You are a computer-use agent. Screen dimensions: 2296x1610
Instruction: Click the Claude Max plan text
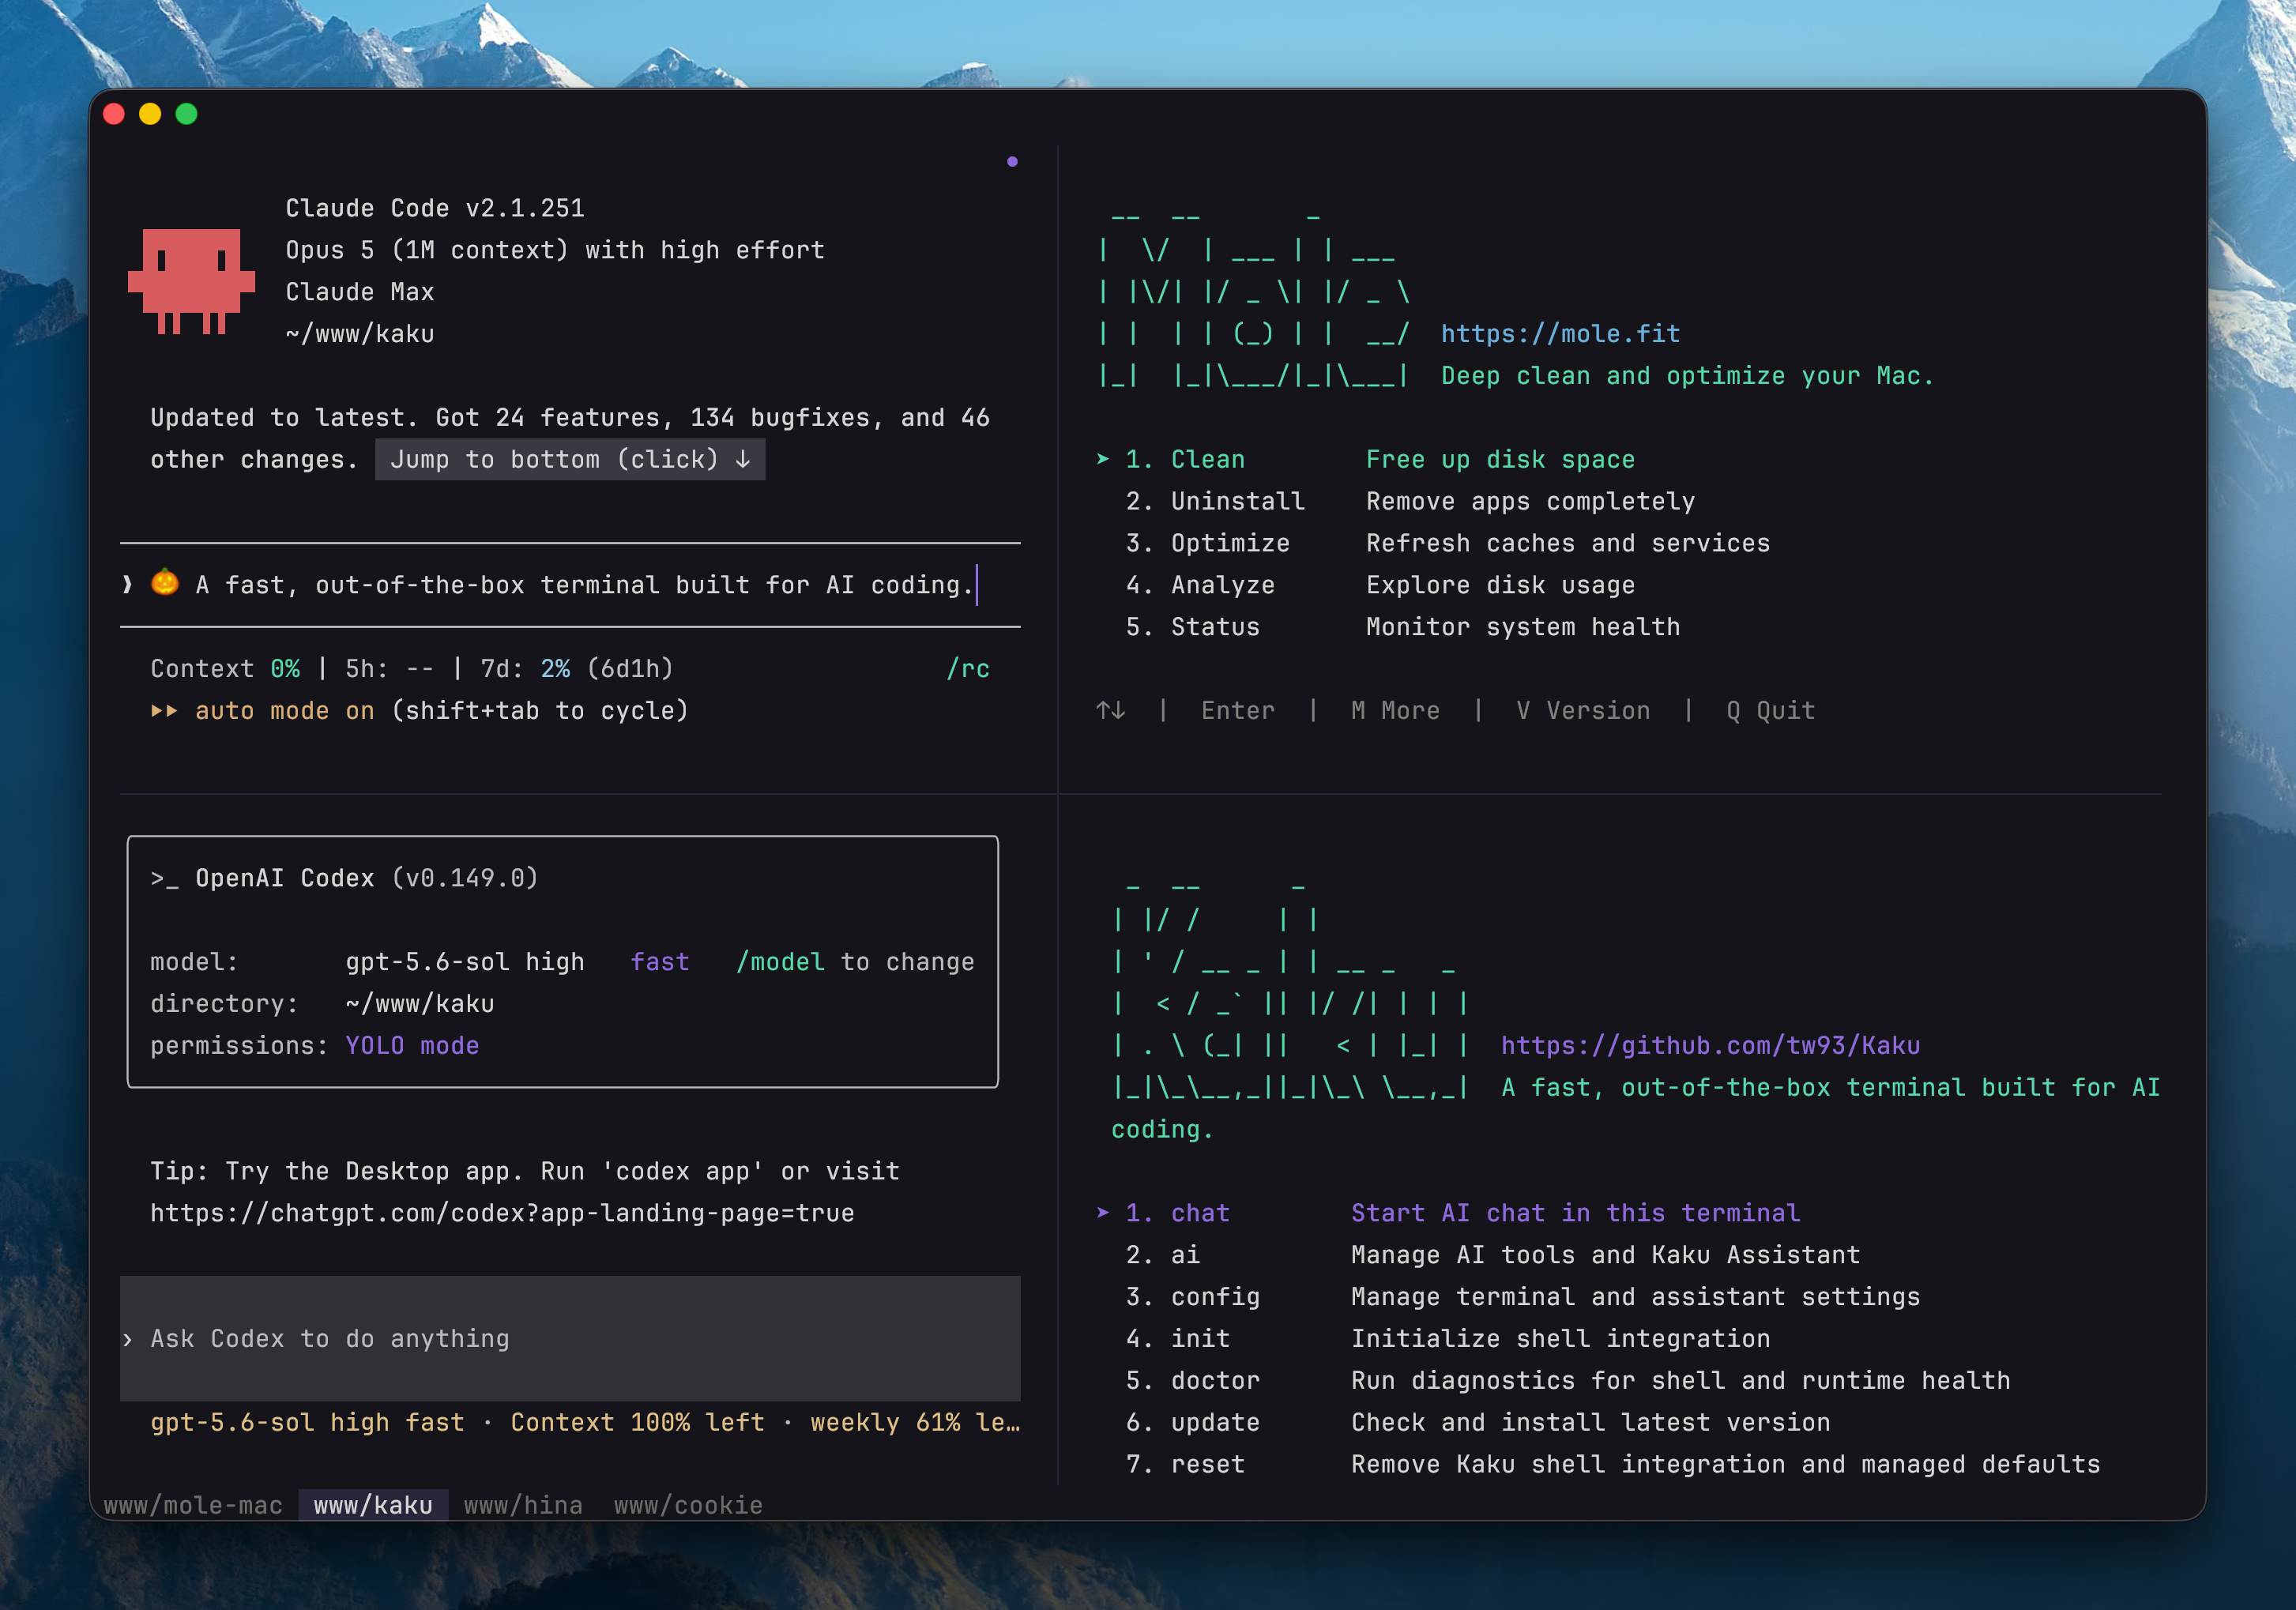(360, 292)
